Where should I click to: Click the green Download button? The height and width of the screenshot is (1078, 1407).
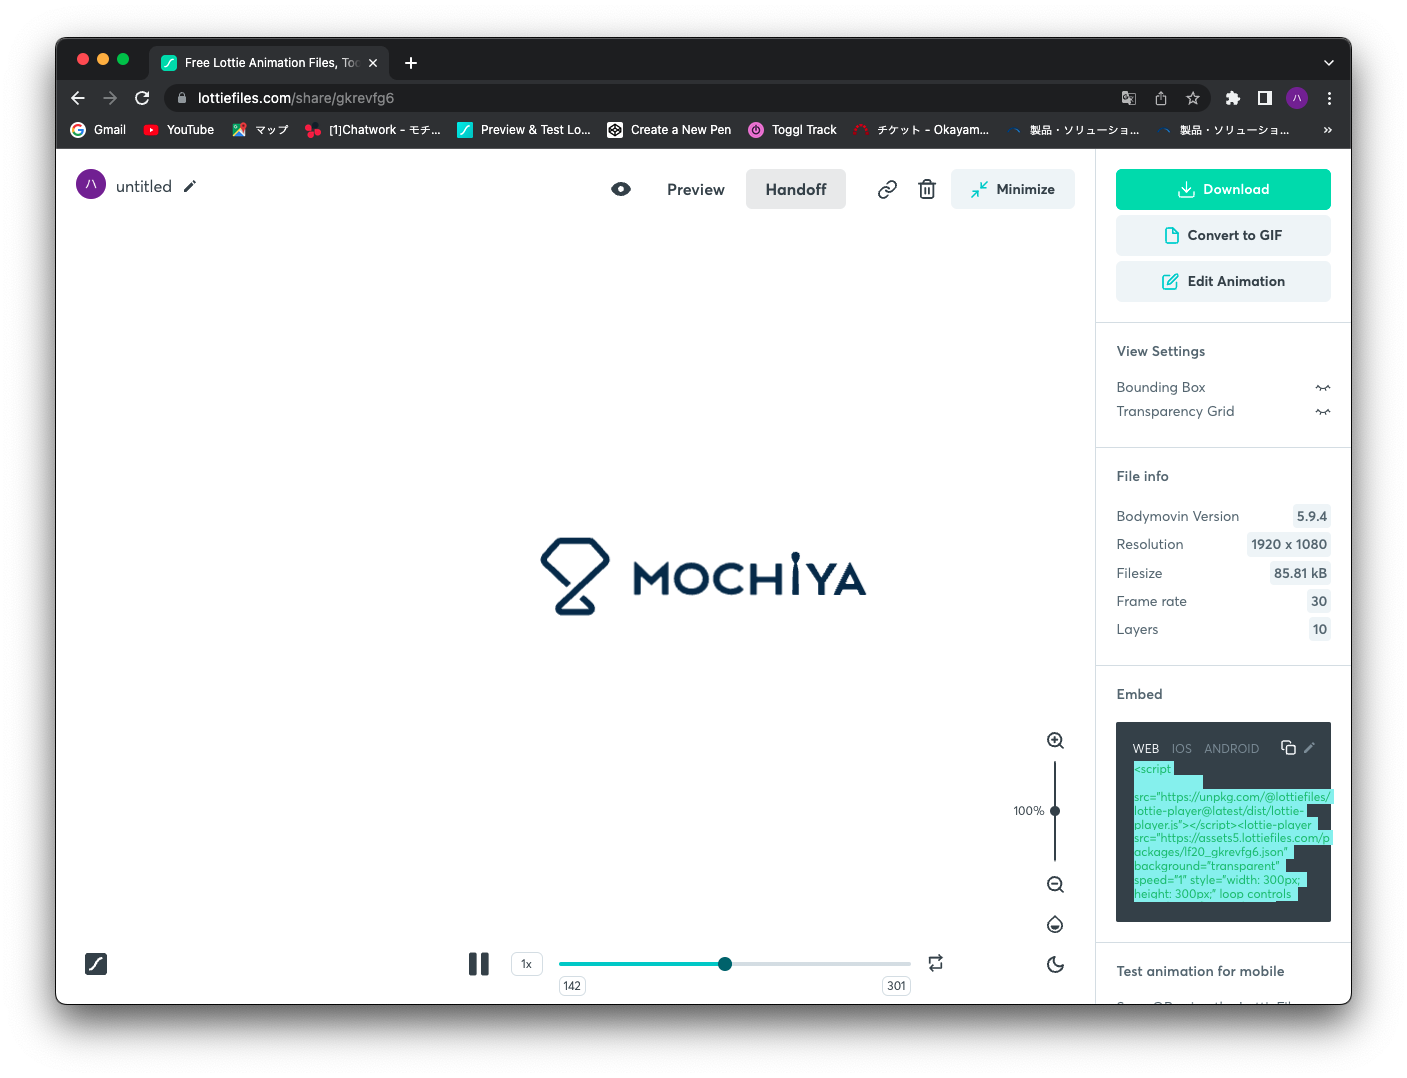pyautogui.click(x=1223, y=189)
